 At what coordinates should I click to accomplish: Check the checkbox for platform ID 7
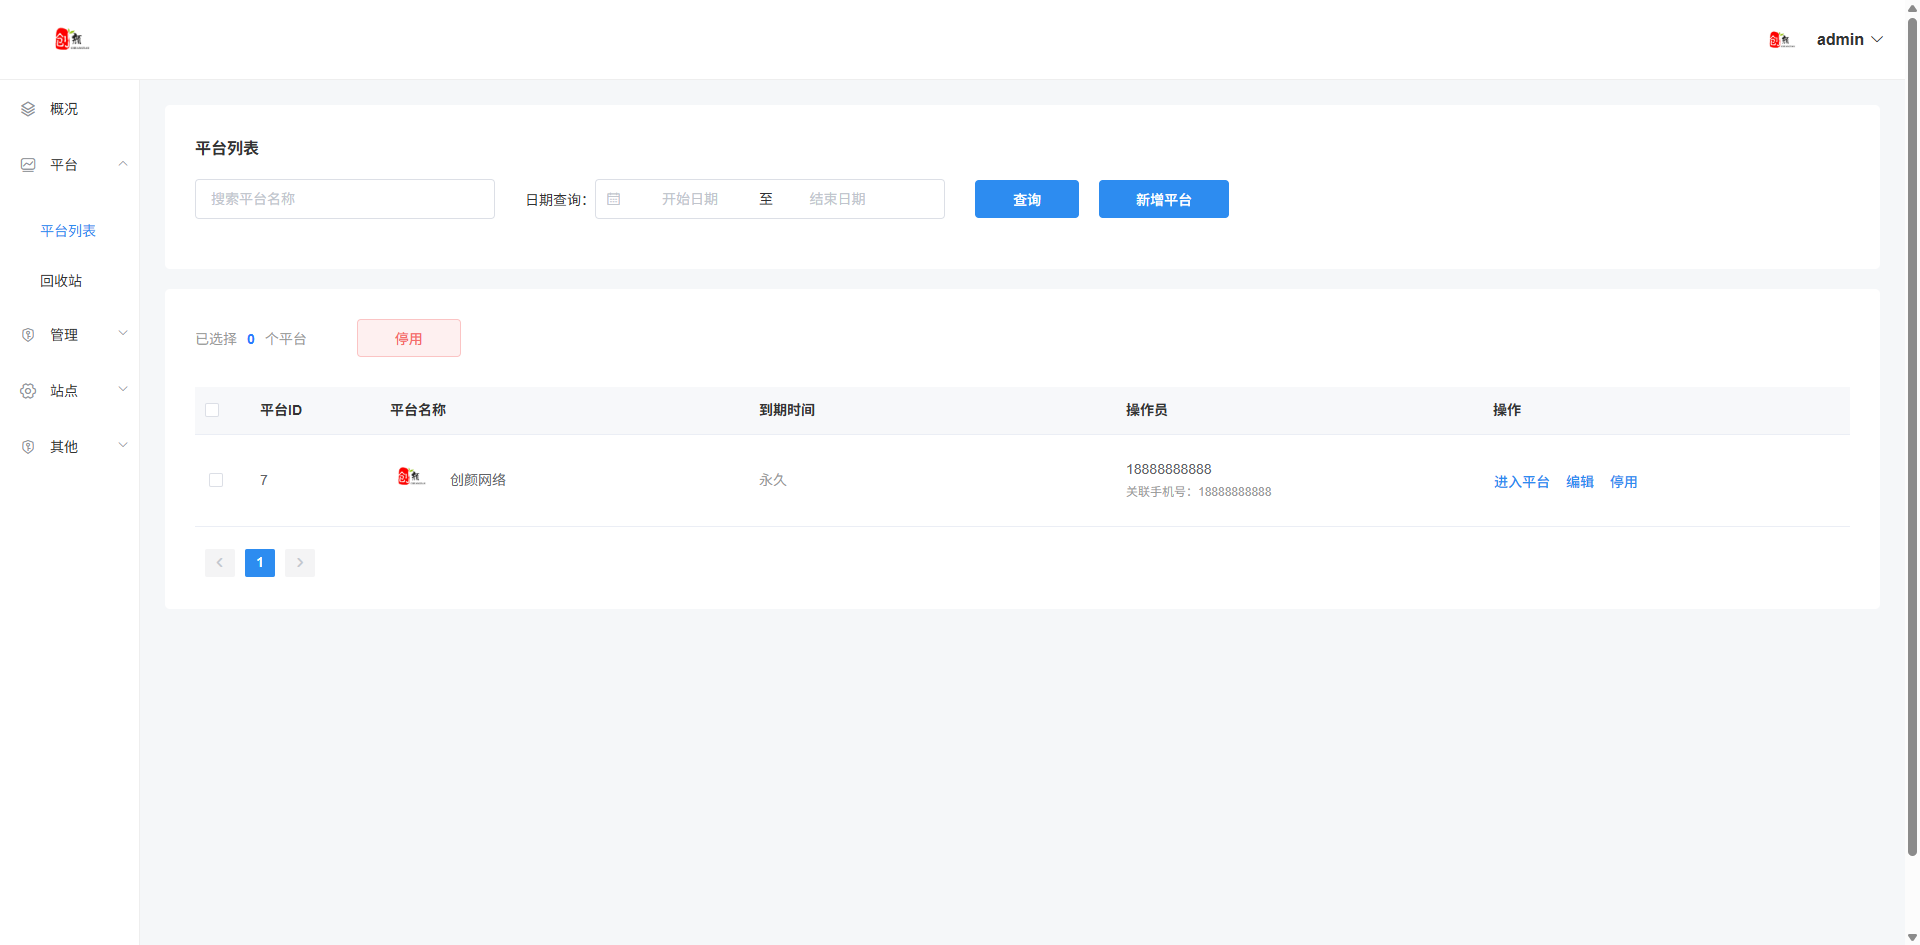[216, 480]
